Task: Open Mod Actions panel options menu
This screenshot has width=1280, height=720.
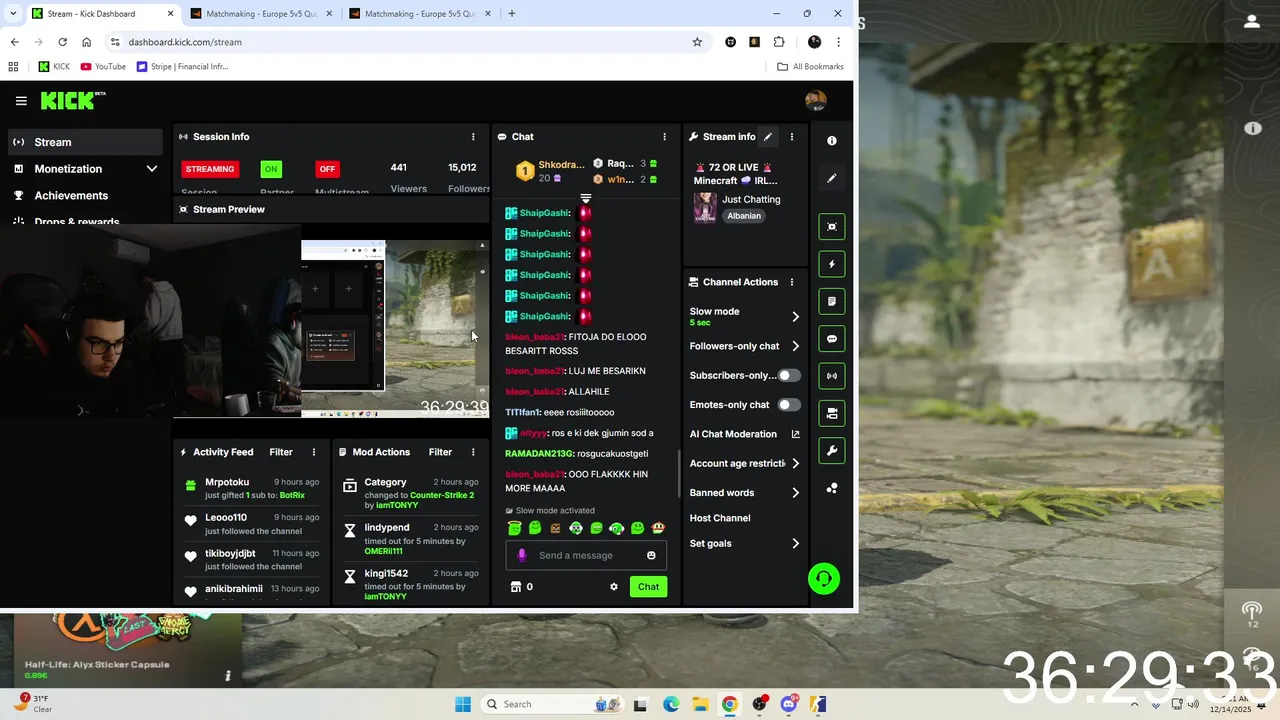Action: click(x=473, y=452)
